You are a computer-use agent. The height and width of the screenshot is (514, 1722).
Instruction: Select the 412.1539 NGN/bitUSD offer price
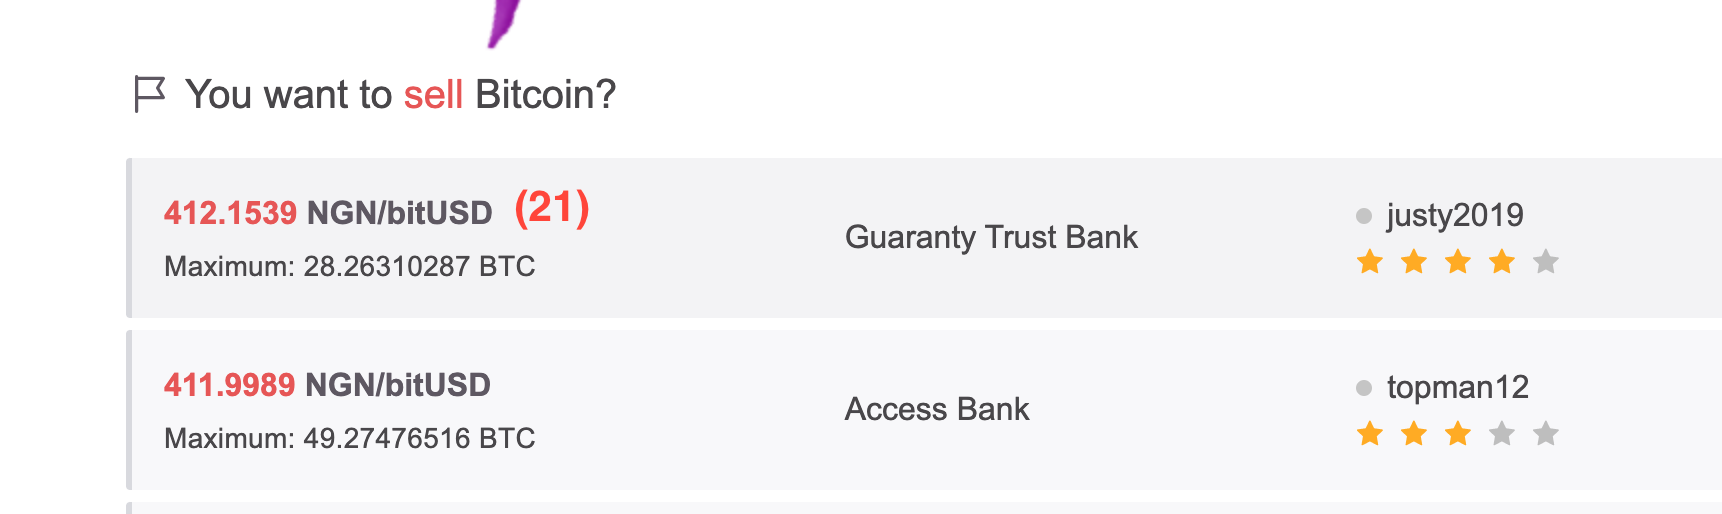coord(328,213)
